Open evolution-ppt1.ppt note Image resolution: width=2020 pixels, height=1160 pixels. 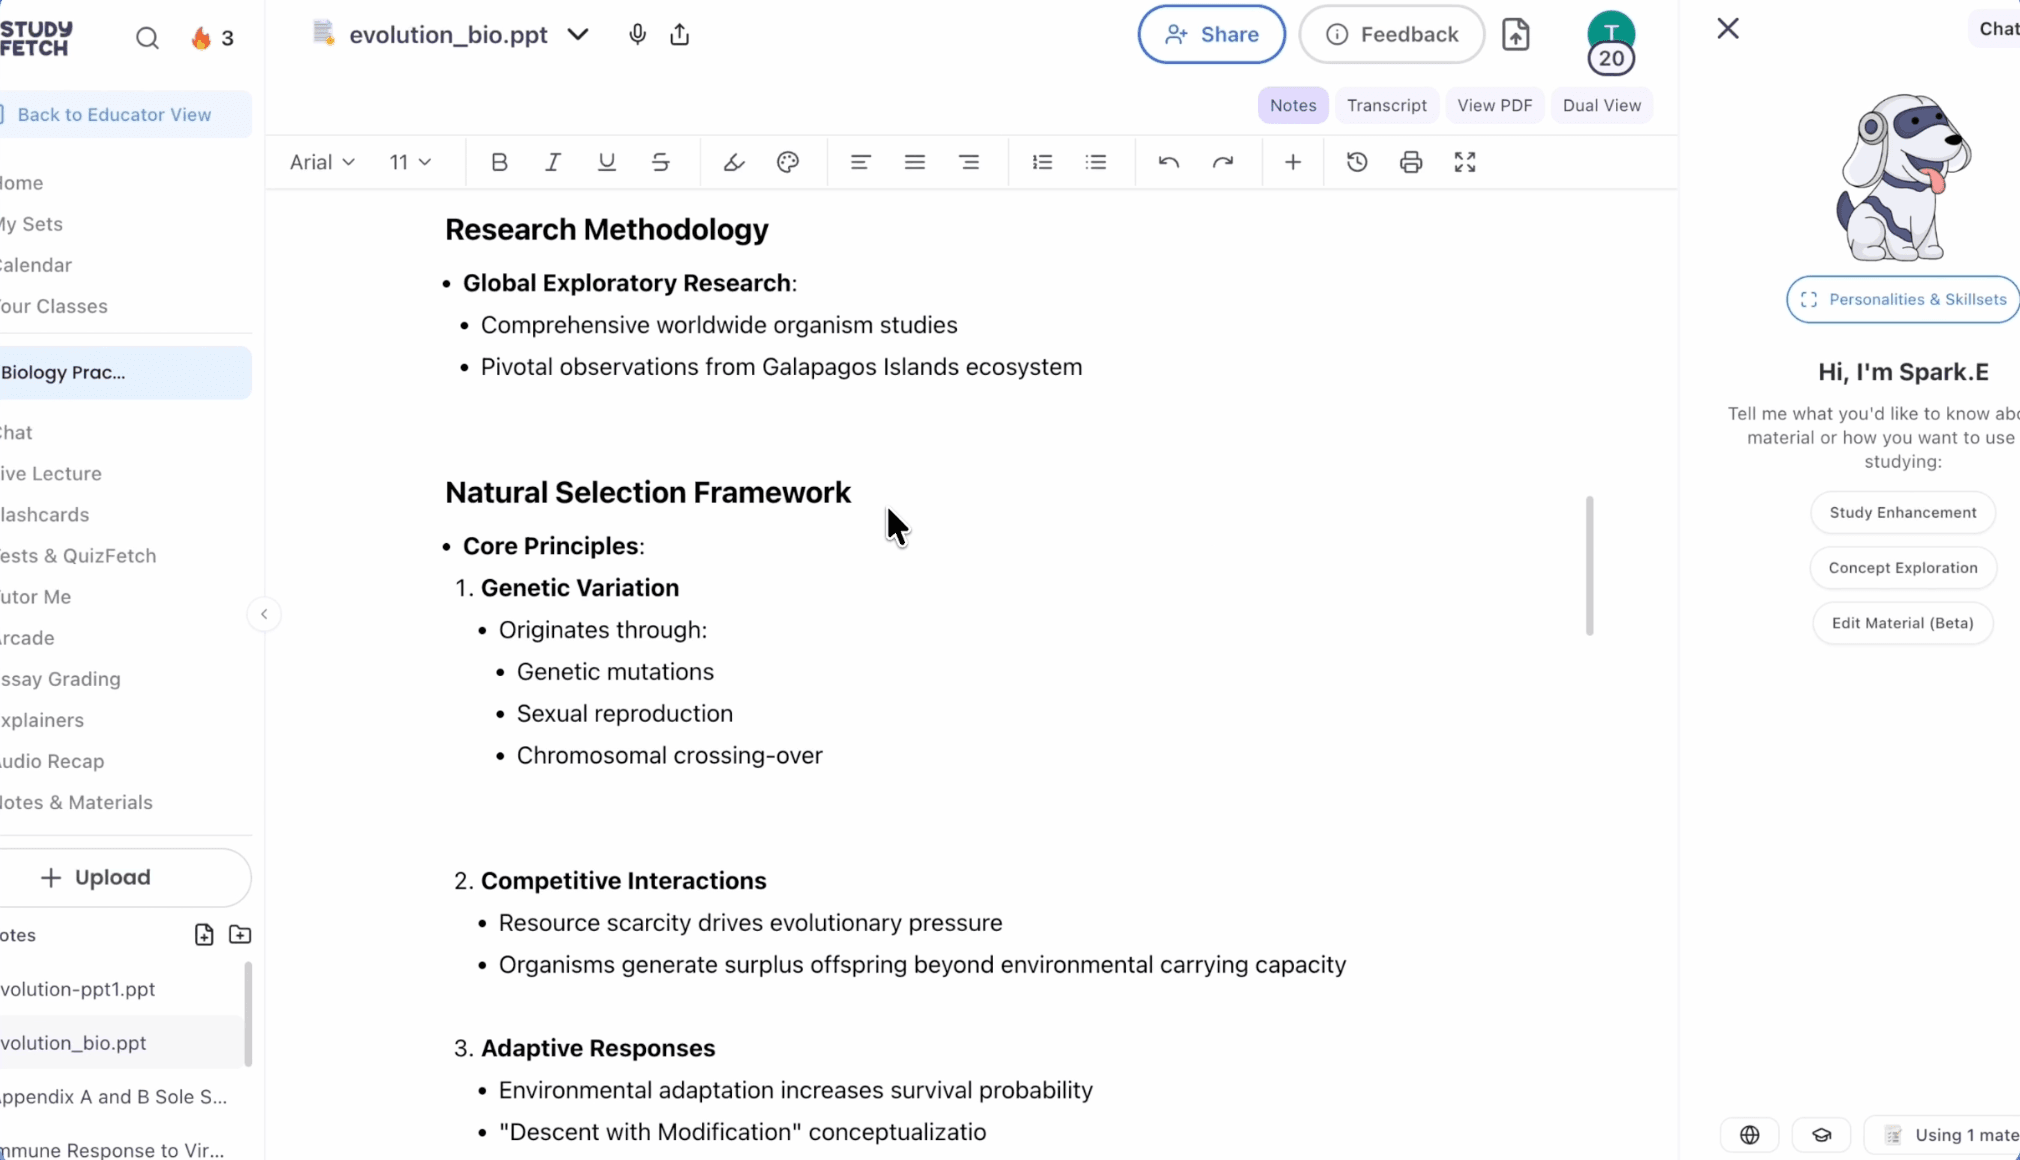pyautogui.click(x=78, y=988)
